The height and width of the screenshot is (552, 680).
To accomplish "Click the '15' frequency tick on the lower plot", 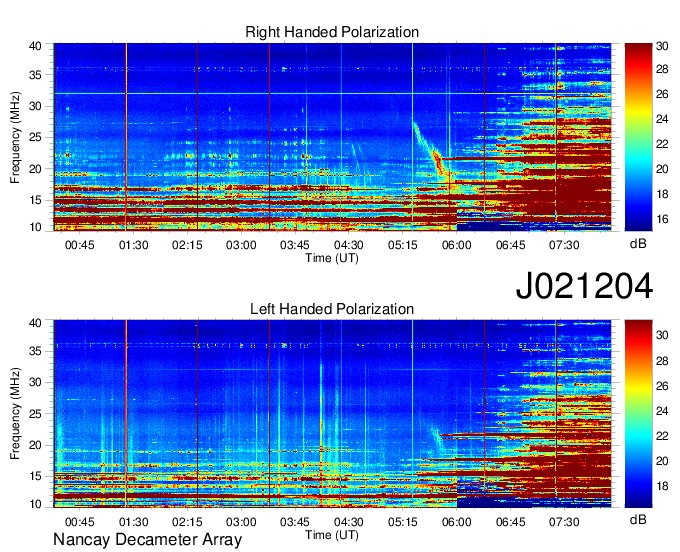I will (35, 477).
